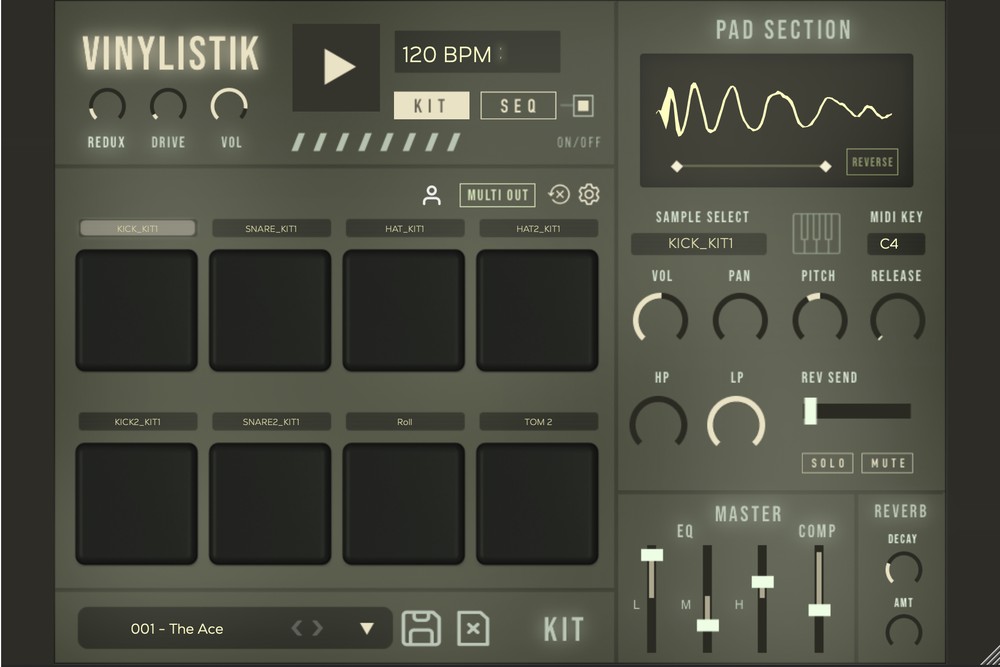1000x667 pixels.
Task: Mute the selected pad
Action: pos(887,463)
